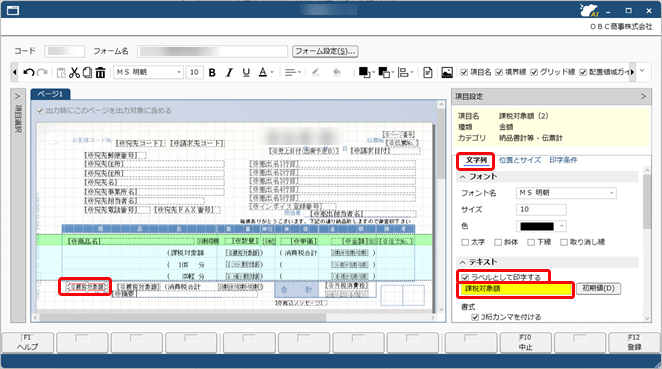Open フォーム設定(S)... dialog

click(x=325, y=52)
